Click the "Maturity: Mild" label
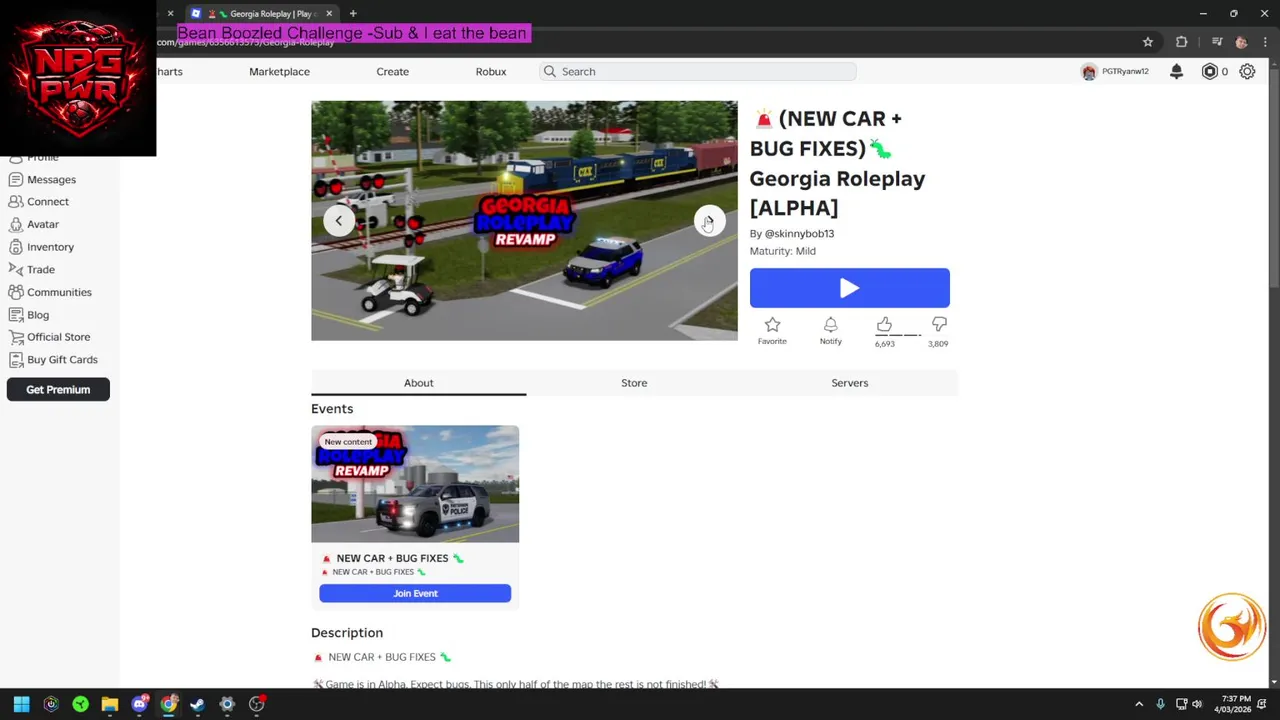This screenshot has width=1280, height=720. pos(783,251)
